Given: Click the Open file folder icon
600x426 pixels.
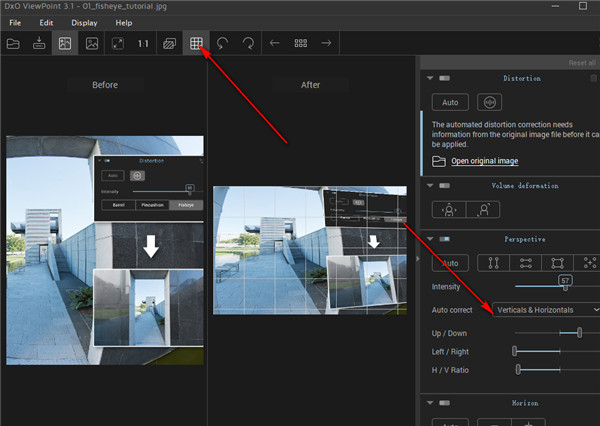Looking at the screenshot, I should tap(13, 44).
